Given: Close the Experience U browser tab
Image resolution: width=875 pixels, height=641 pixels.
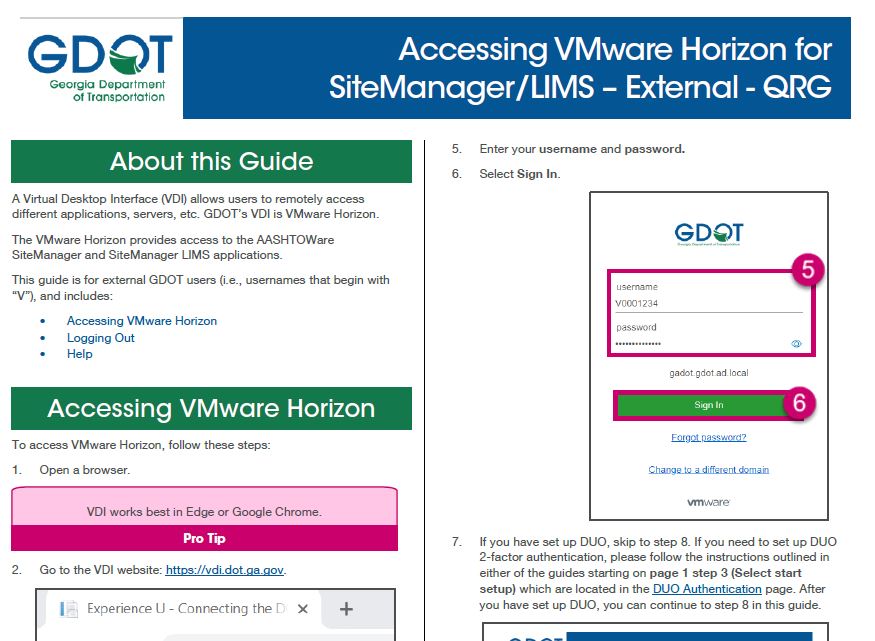Looking at the screenshot, I should point(302,609).
